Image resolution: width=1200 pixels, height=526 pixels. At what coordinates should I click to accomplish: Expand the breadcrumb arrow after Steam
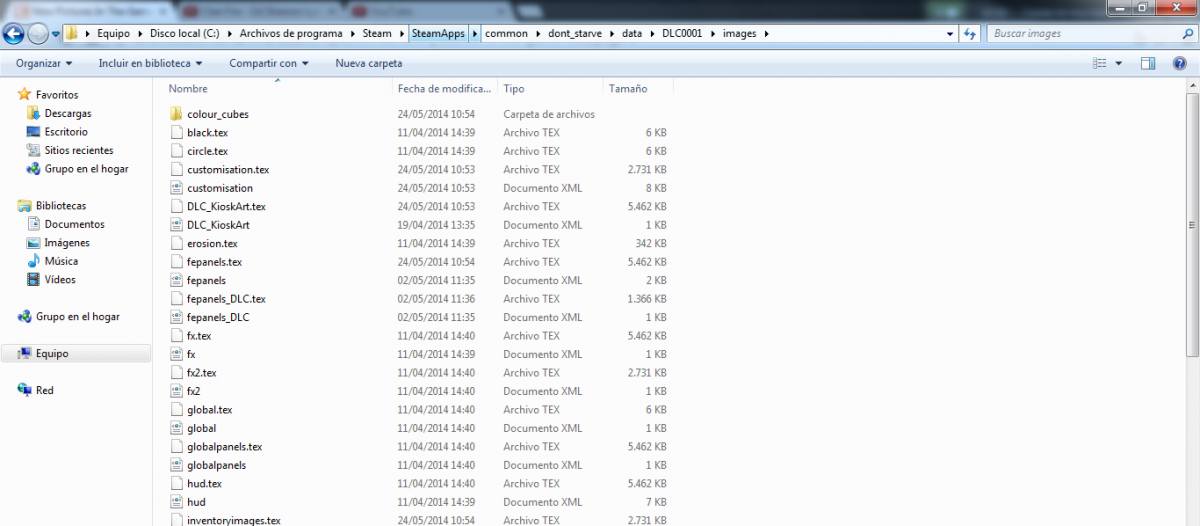(x=402, y=33)
